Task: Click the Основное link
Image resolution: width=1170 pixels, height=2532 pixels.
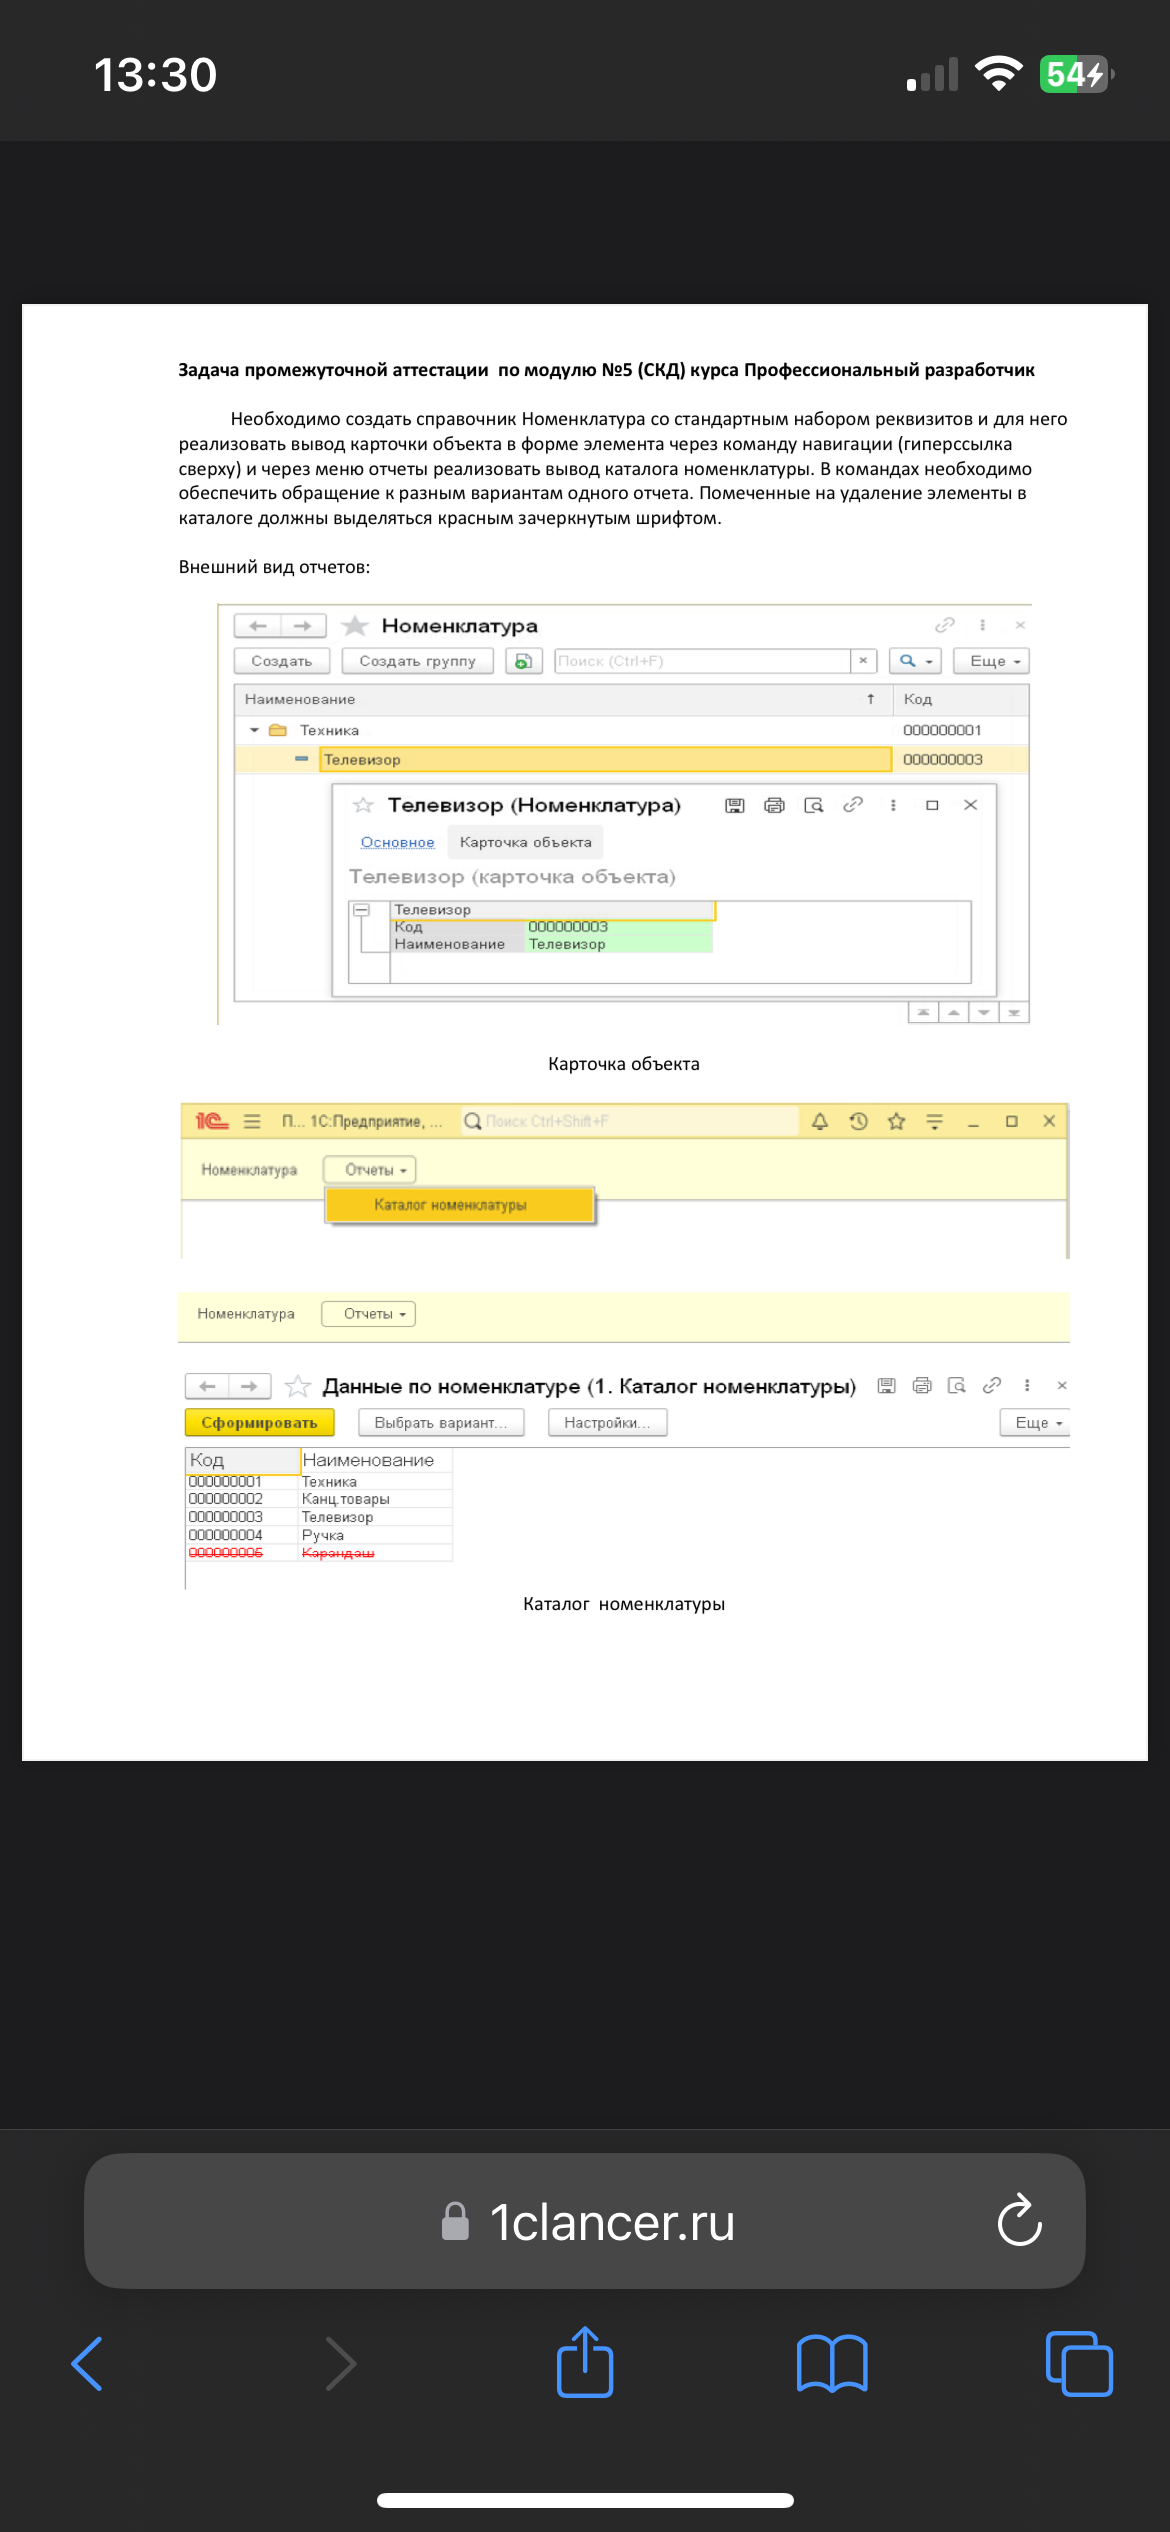Action: [397, 842]
